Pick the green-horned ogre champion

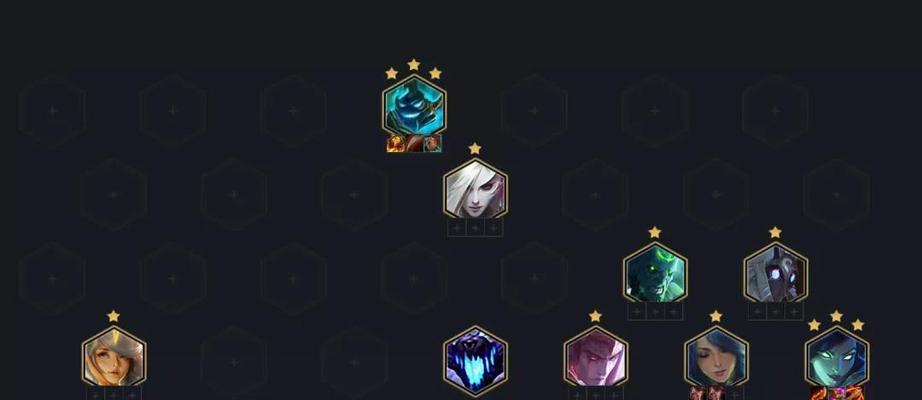[655, 275]
